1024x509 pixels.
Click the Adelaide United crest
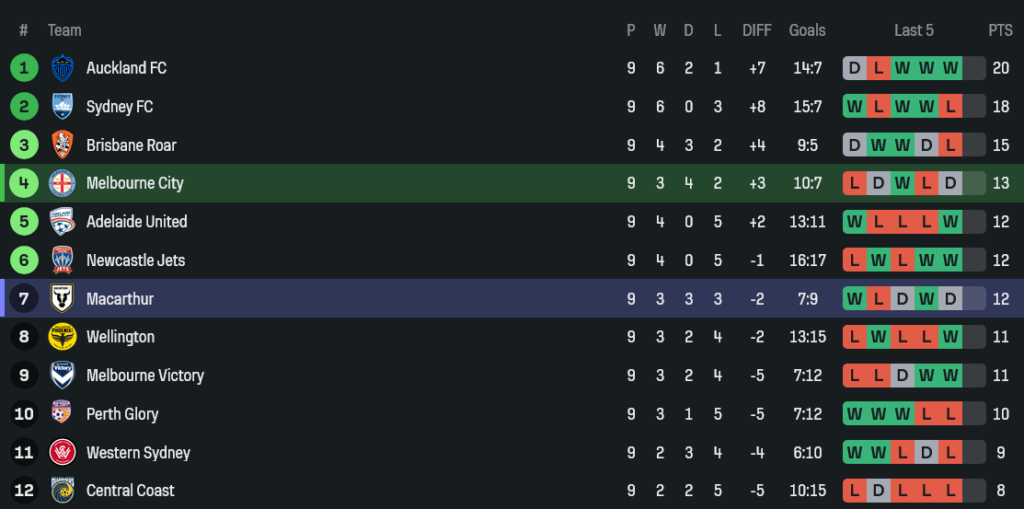(x=62, y=222)
